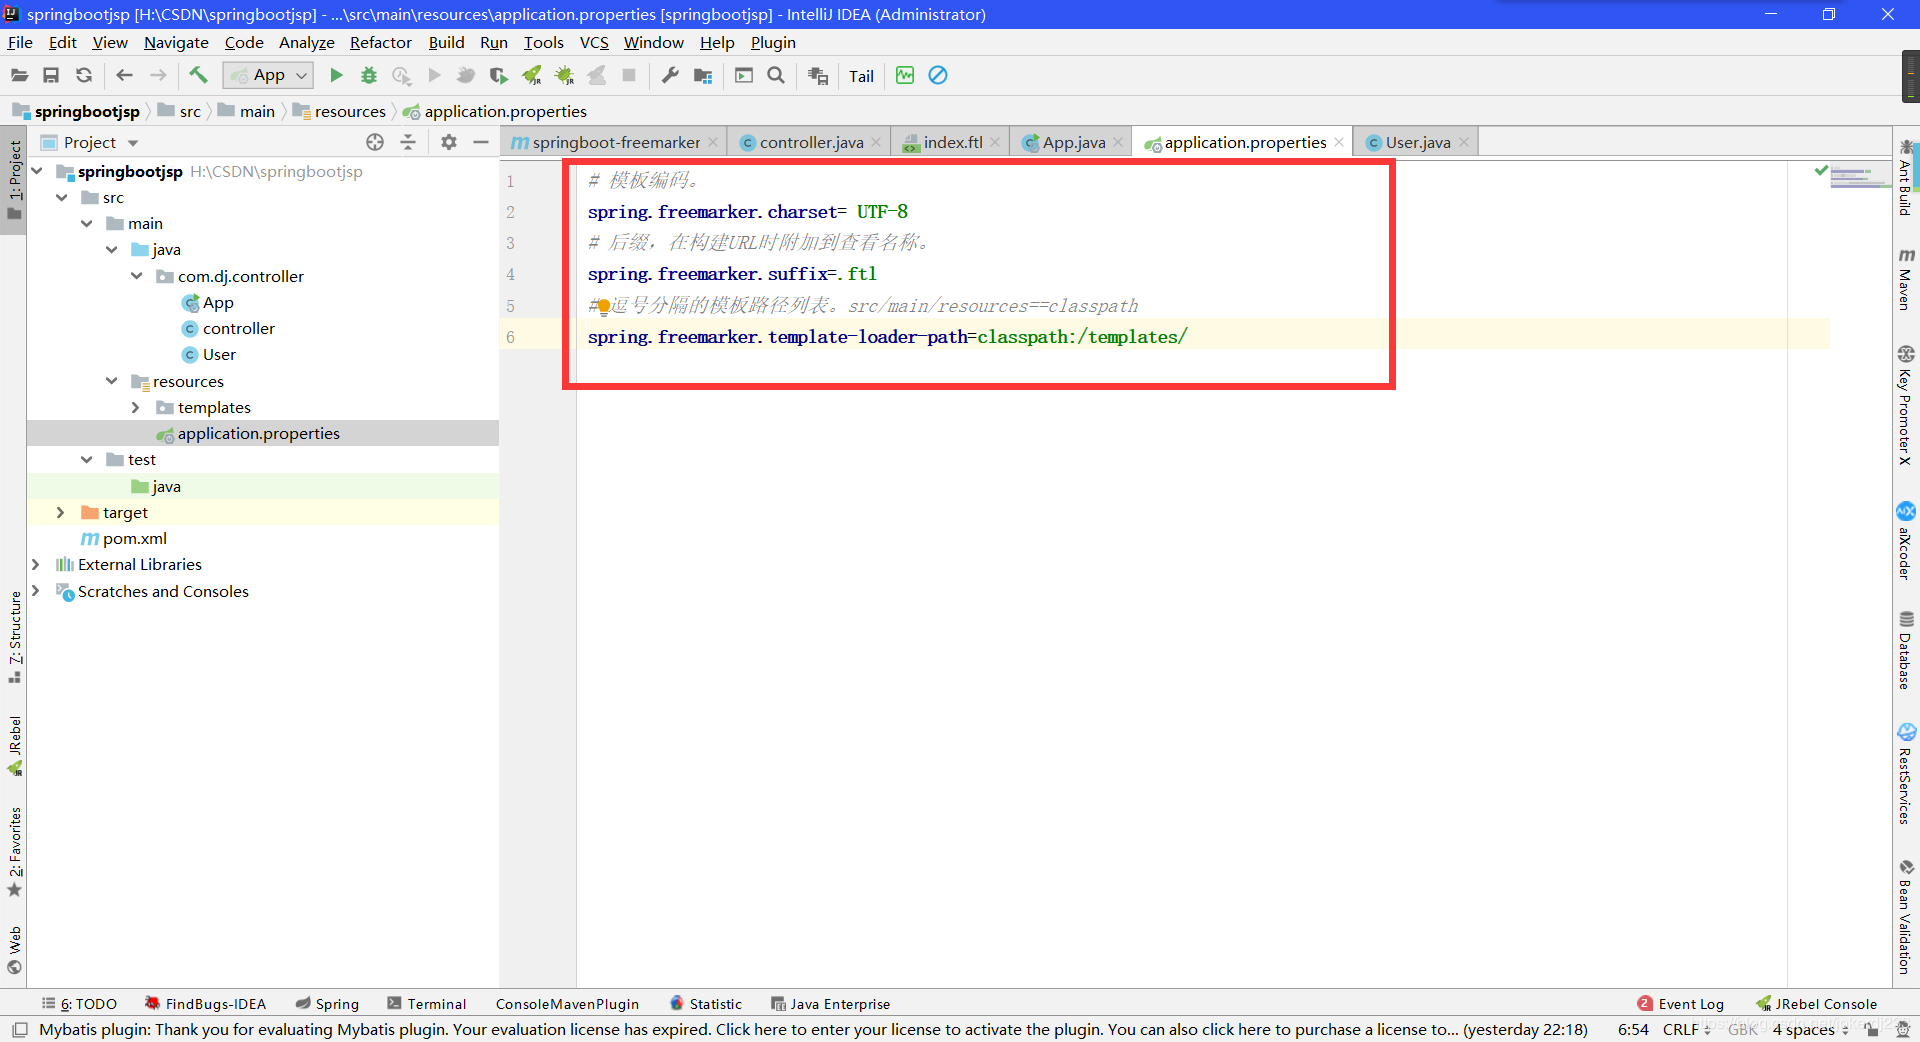
Task: Click the resources breadcrumb
Action: tap(349, 111)
